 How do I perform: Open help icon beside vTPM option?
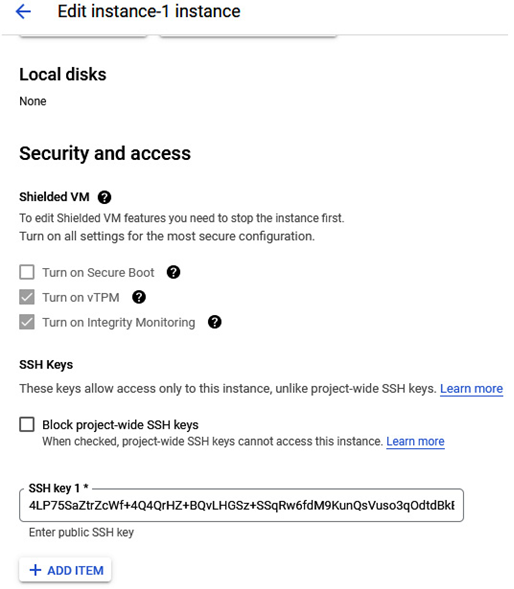139,297
